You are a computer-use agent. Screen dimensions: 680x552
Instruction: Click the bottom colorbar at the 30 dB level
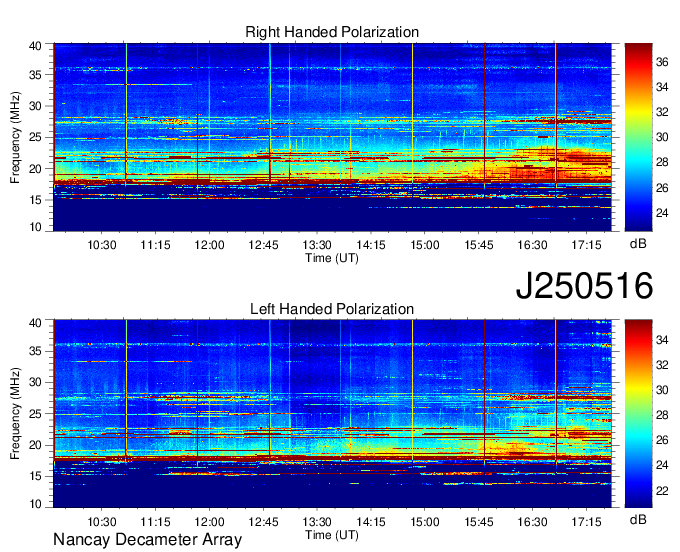pos(638,390)
